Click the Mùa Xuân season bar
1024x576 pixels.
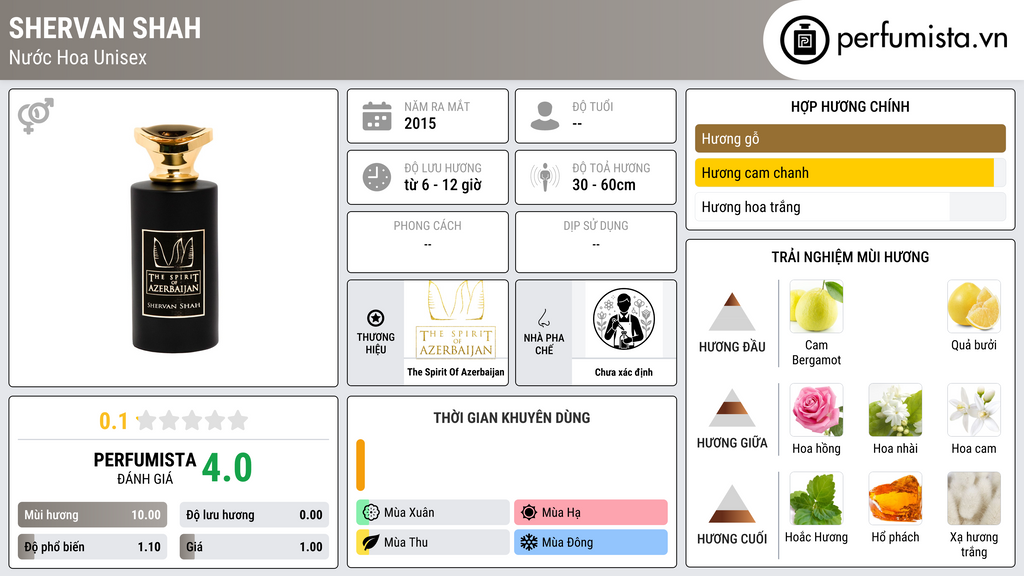(x=433, y=512)
